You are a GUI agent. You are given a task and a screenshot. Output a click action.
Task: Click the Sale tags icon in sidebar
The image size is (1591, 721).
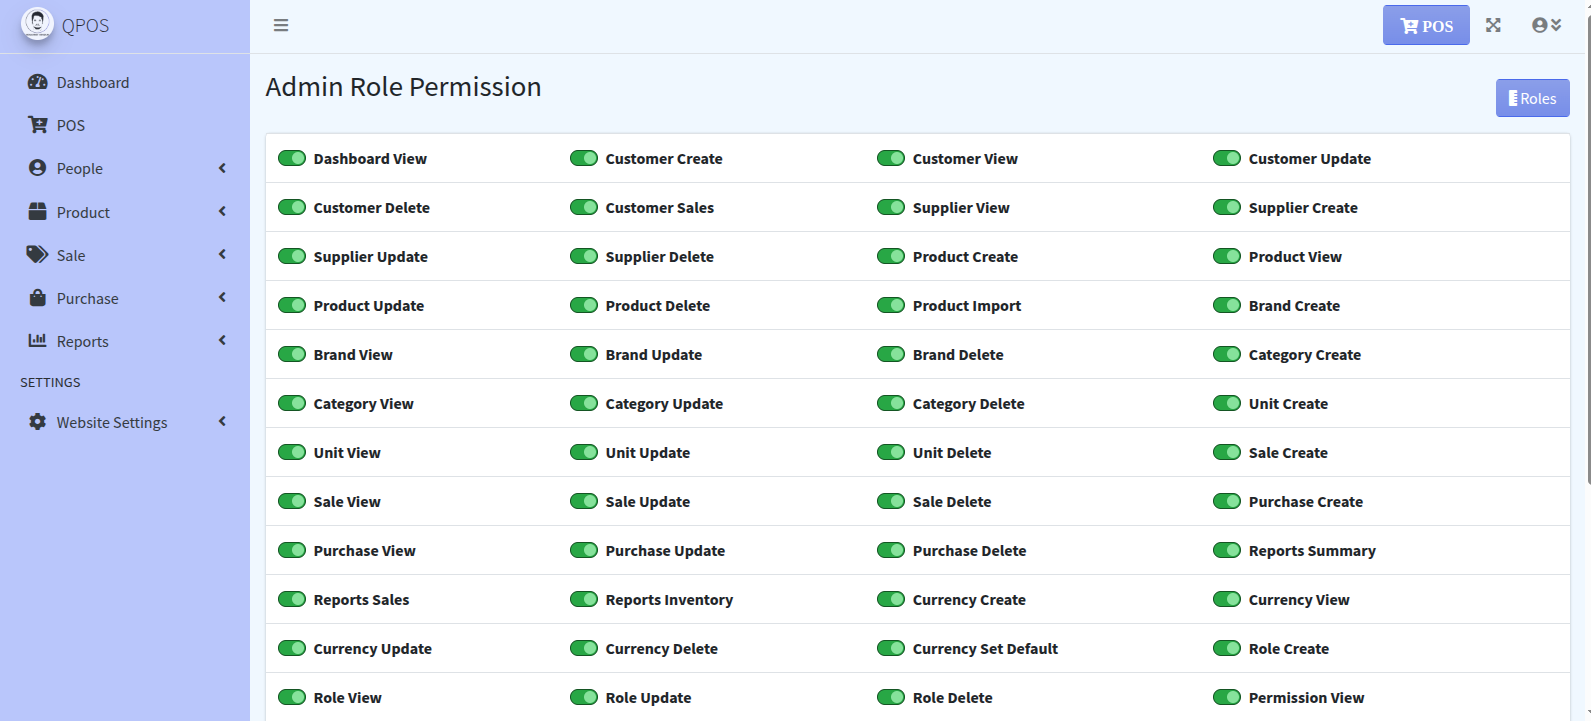click(x=37, y=254)
